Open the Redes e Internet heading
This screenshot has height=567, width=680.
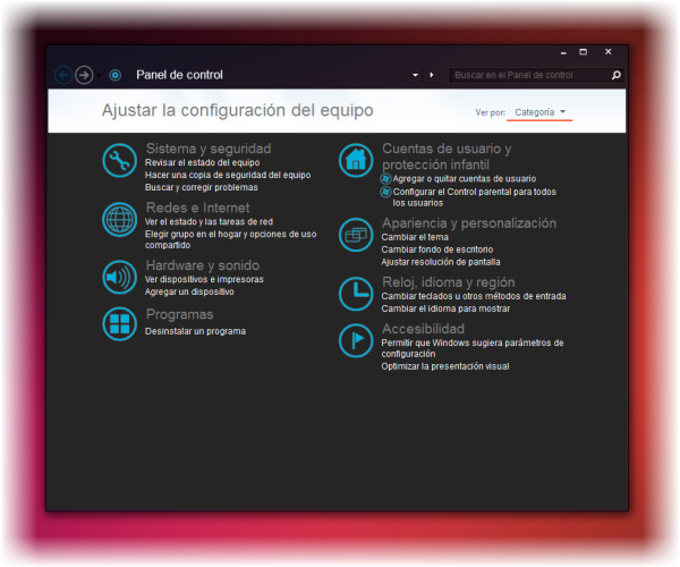coord(198,207)
